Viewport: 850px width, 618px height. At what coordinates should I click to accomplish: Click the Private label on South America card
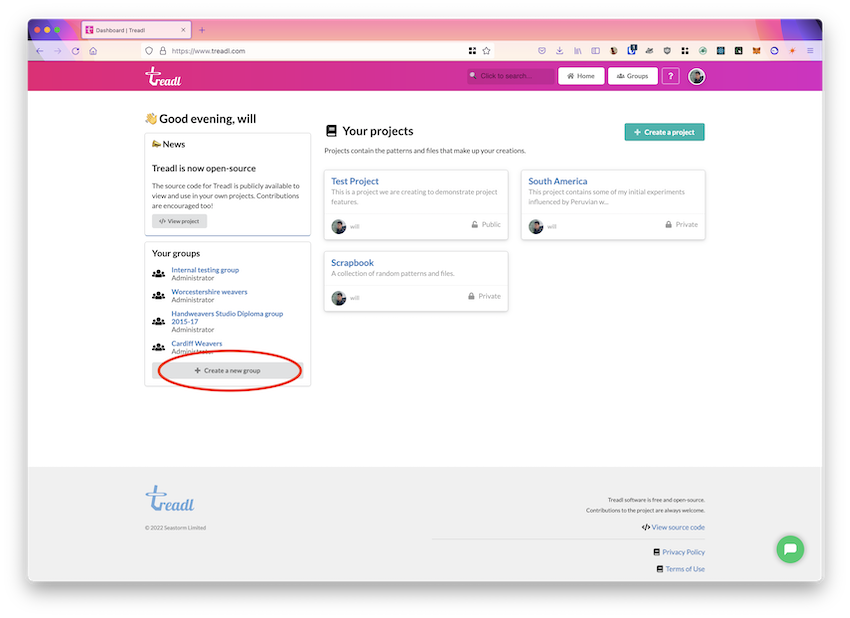click(686, 224)
